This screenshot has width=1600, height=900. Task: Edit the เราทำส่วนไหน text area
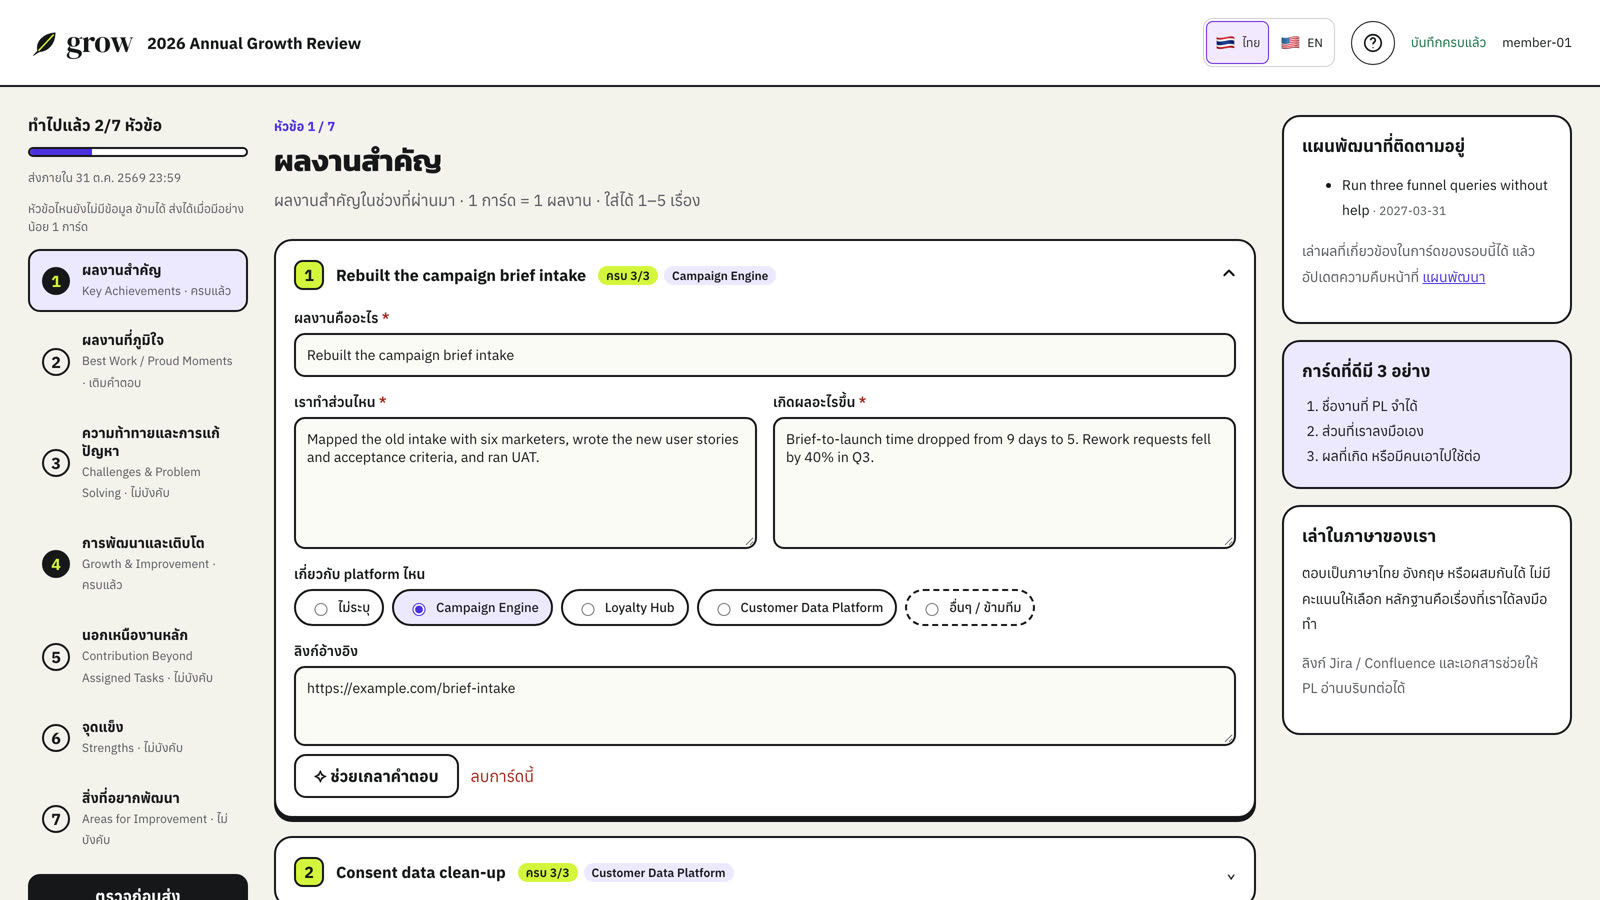[x=525, y=483]
